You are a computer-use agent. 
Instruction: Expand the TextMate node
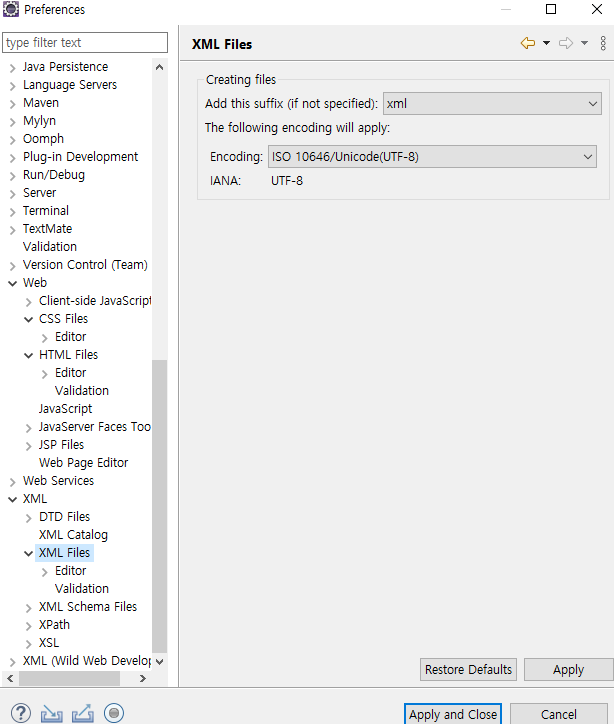click(x=12, y=230)
